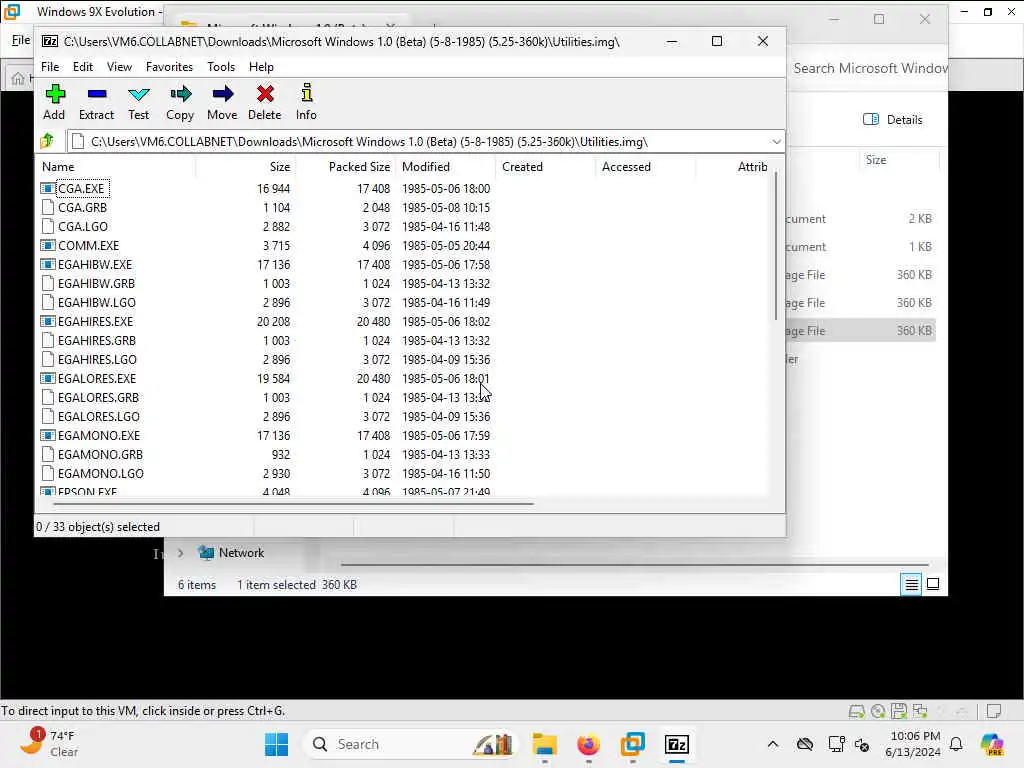Viewport: 1024px width, 768px height.
Task: Open the notifications bell icon
Action: pos(956,744)
